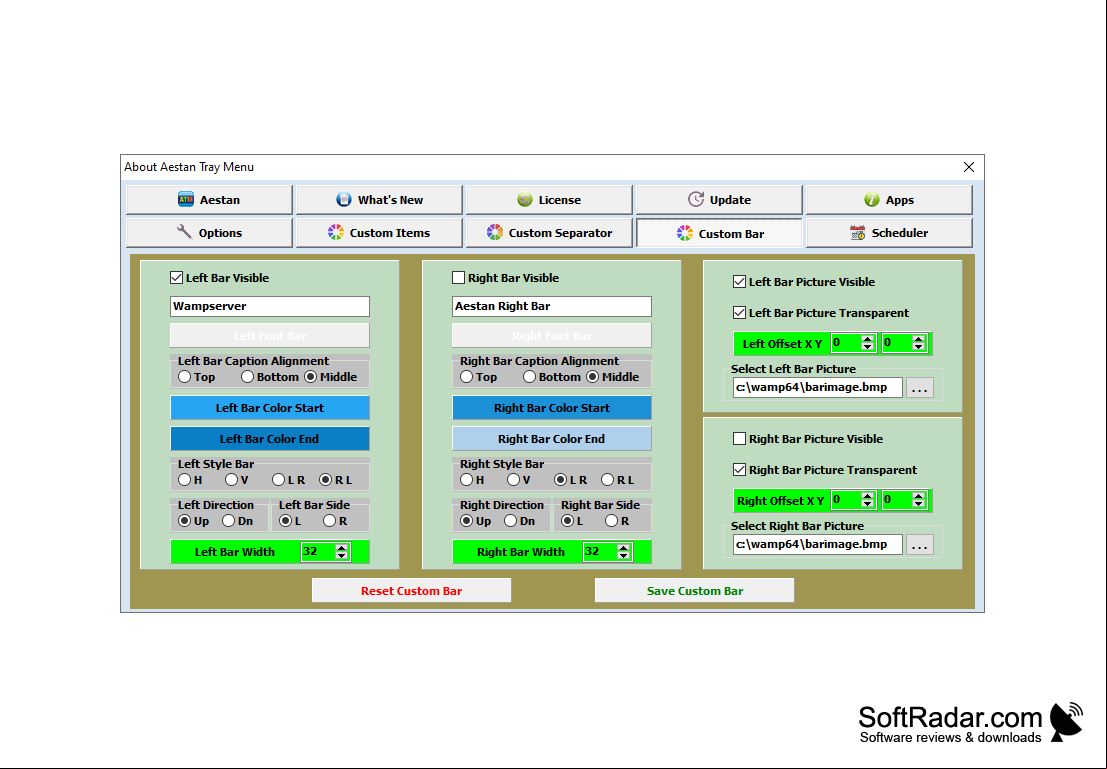Click the License tab icon
Viewport: 1107px width, 769px height.
(x=525, y=200)
